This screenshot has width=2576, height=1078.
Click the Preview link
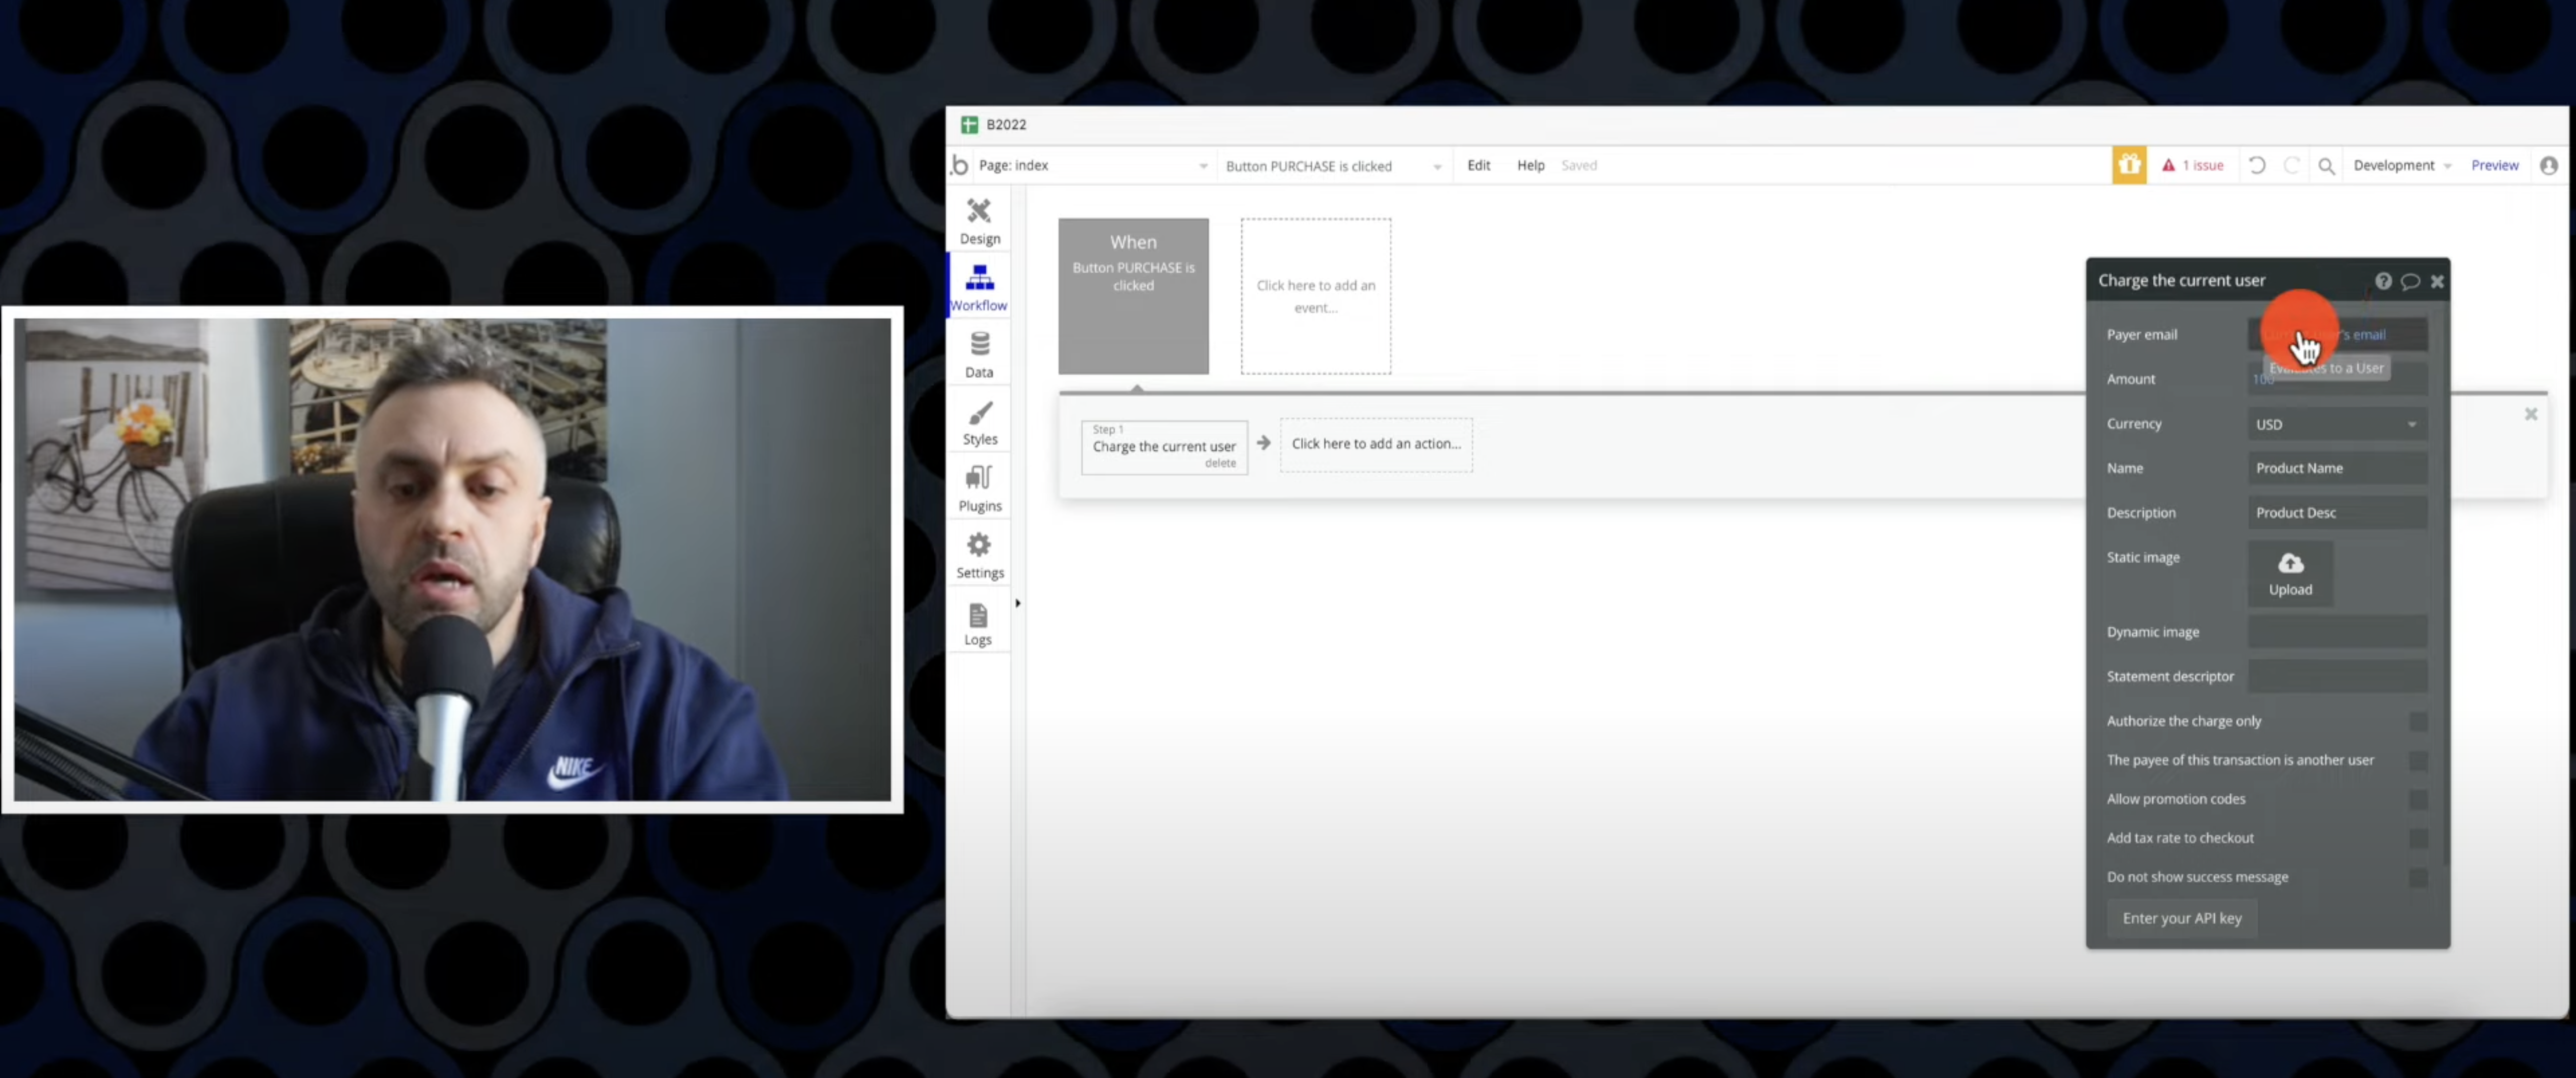[x=2494, y=165]
